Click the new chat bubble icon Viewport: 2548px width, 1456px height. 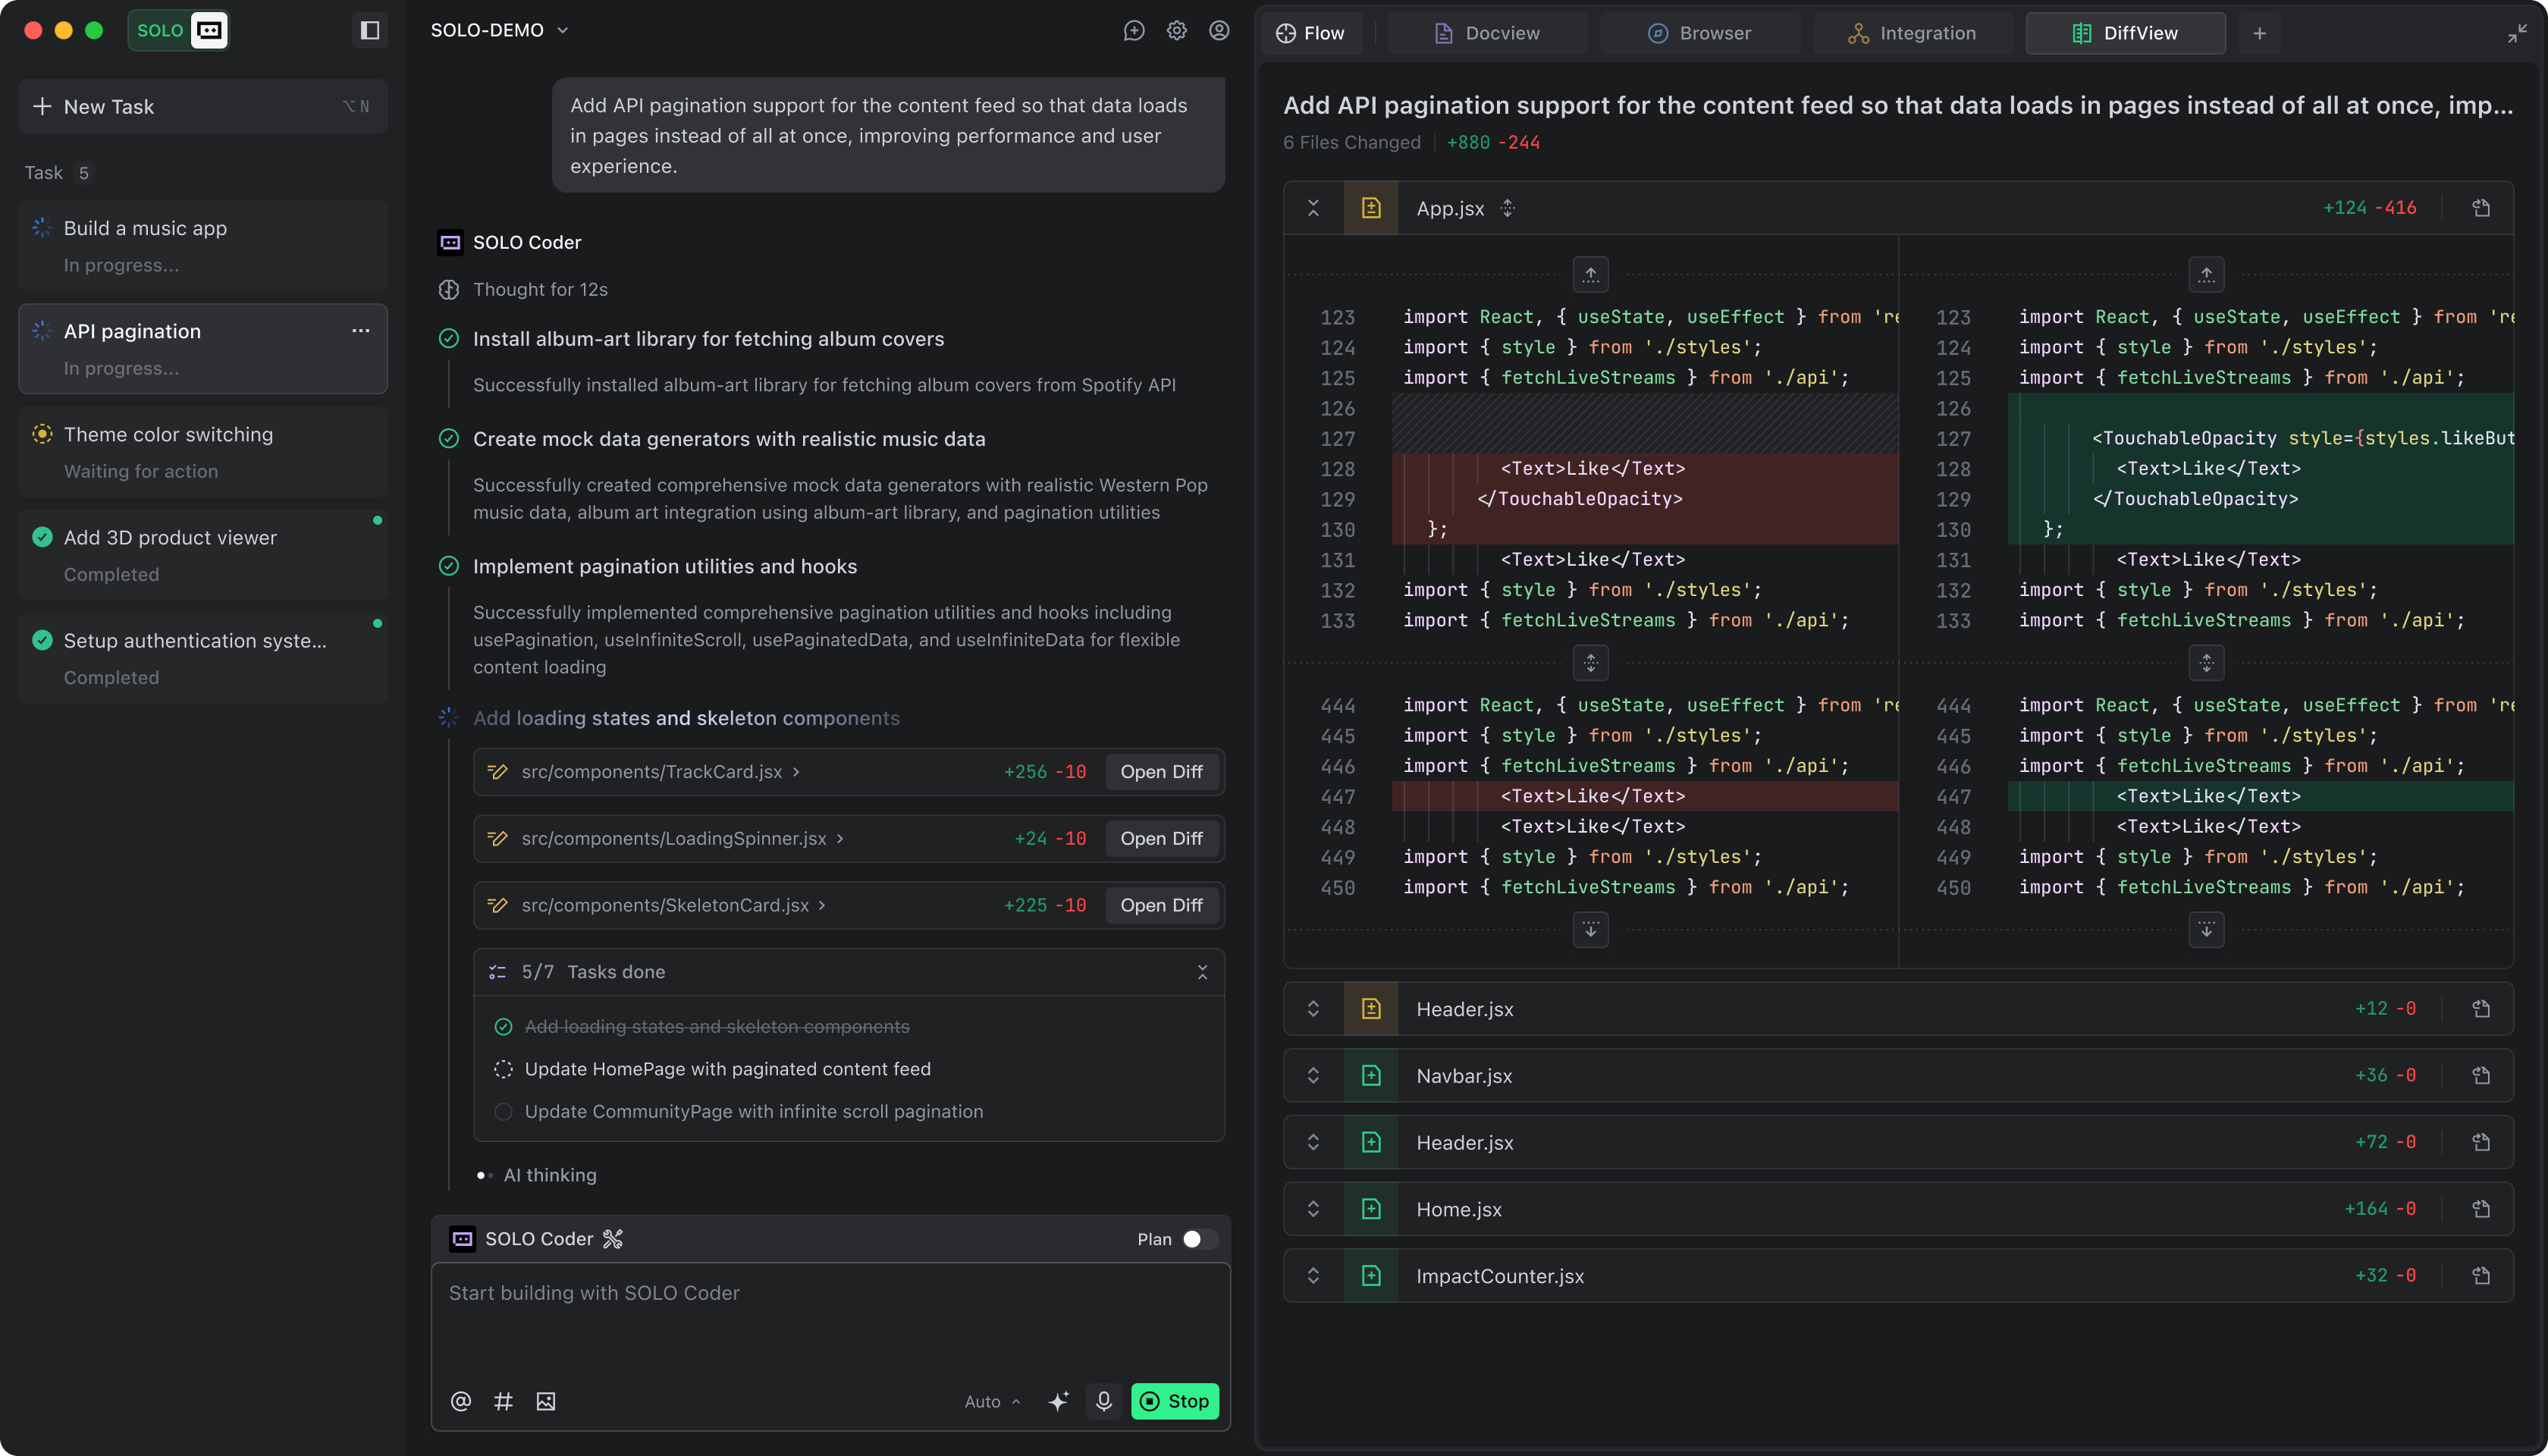pyautogui.click(x=1134, y=30)
